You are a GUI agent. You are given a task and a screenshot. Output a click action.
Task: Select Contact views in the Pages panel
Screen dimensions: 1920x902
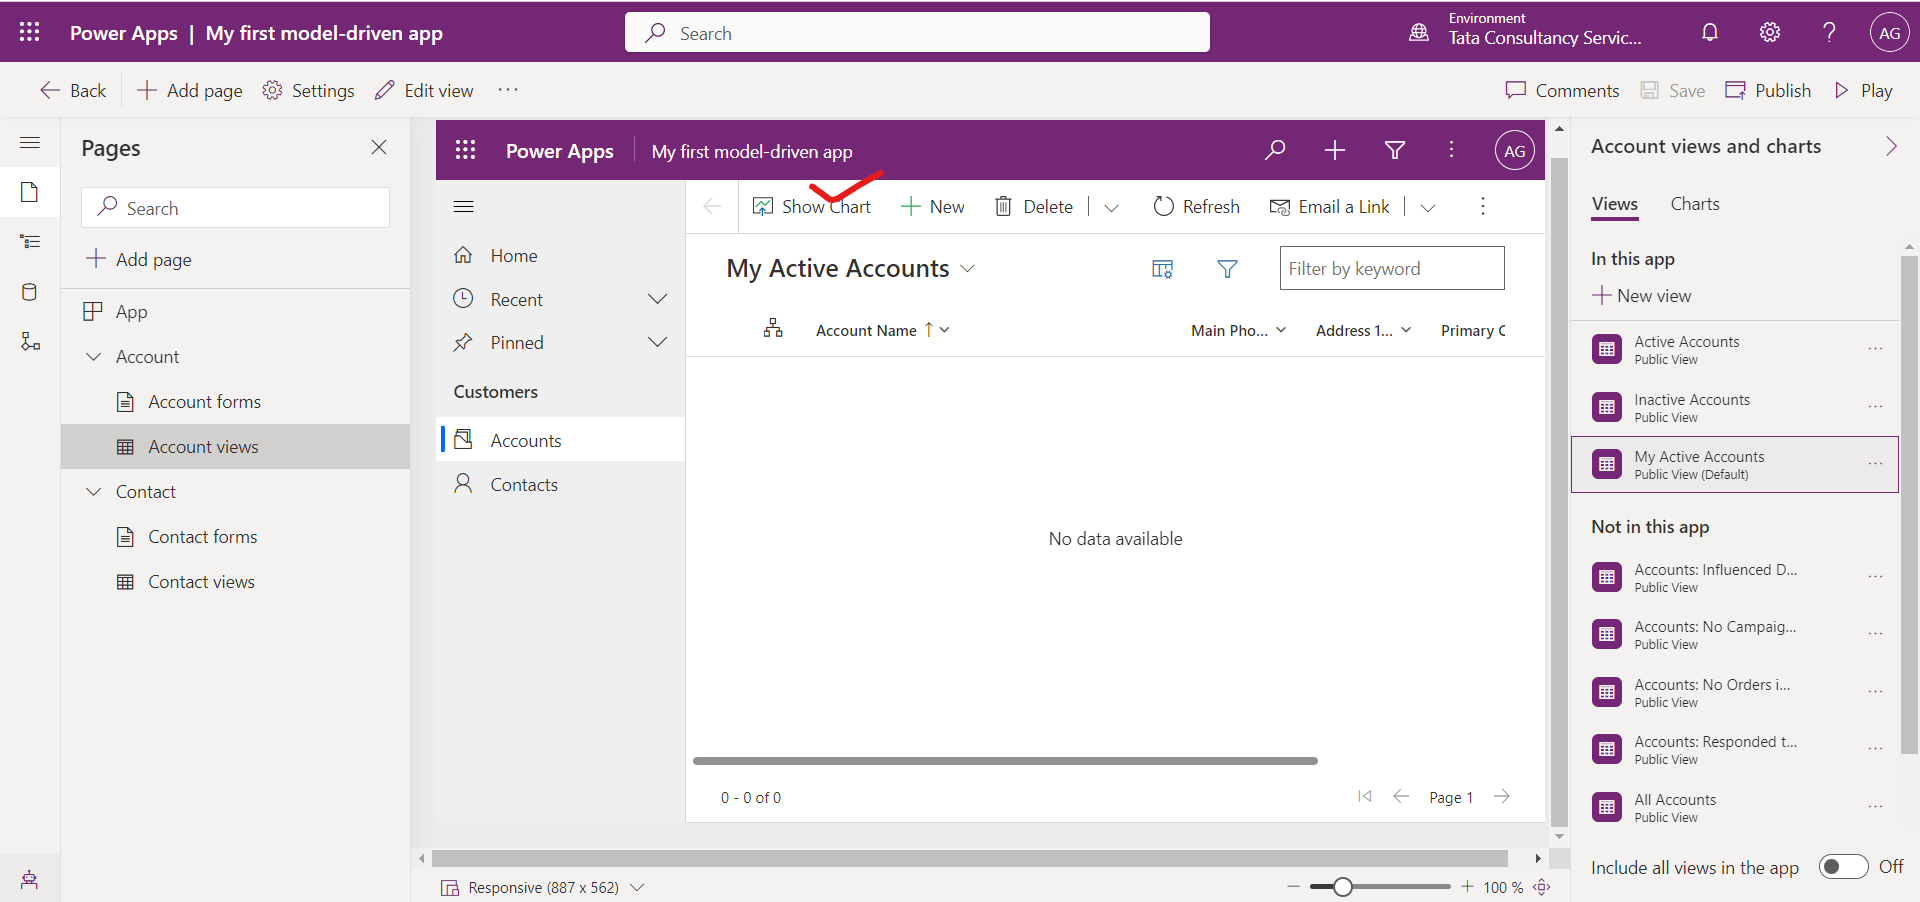[x=201, y=581]
